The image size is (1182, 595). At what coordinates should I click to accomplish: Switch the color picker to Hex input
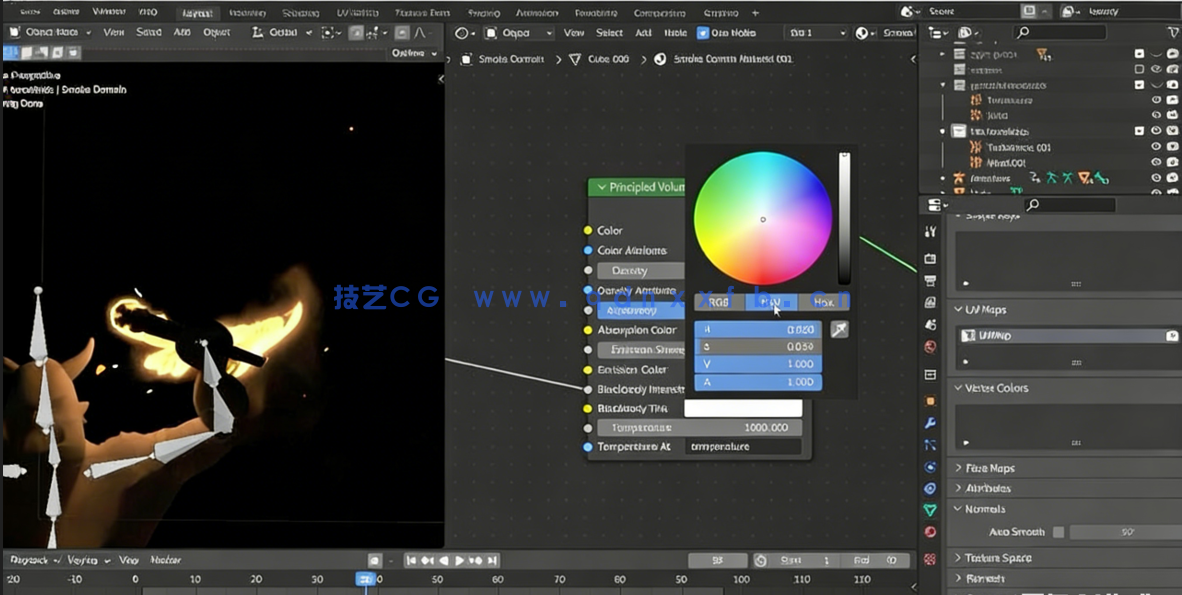pos(824,301)
